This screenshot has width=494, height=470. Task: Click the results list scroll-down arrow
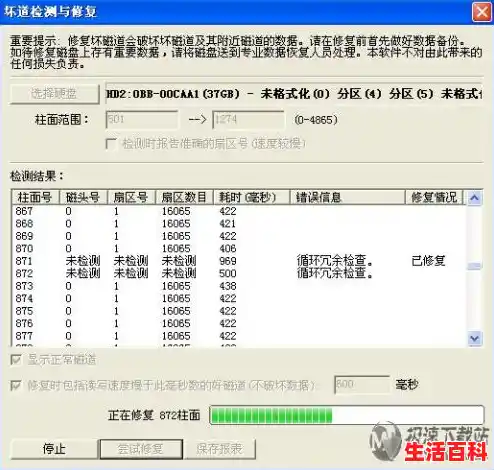tap(474, 339)
